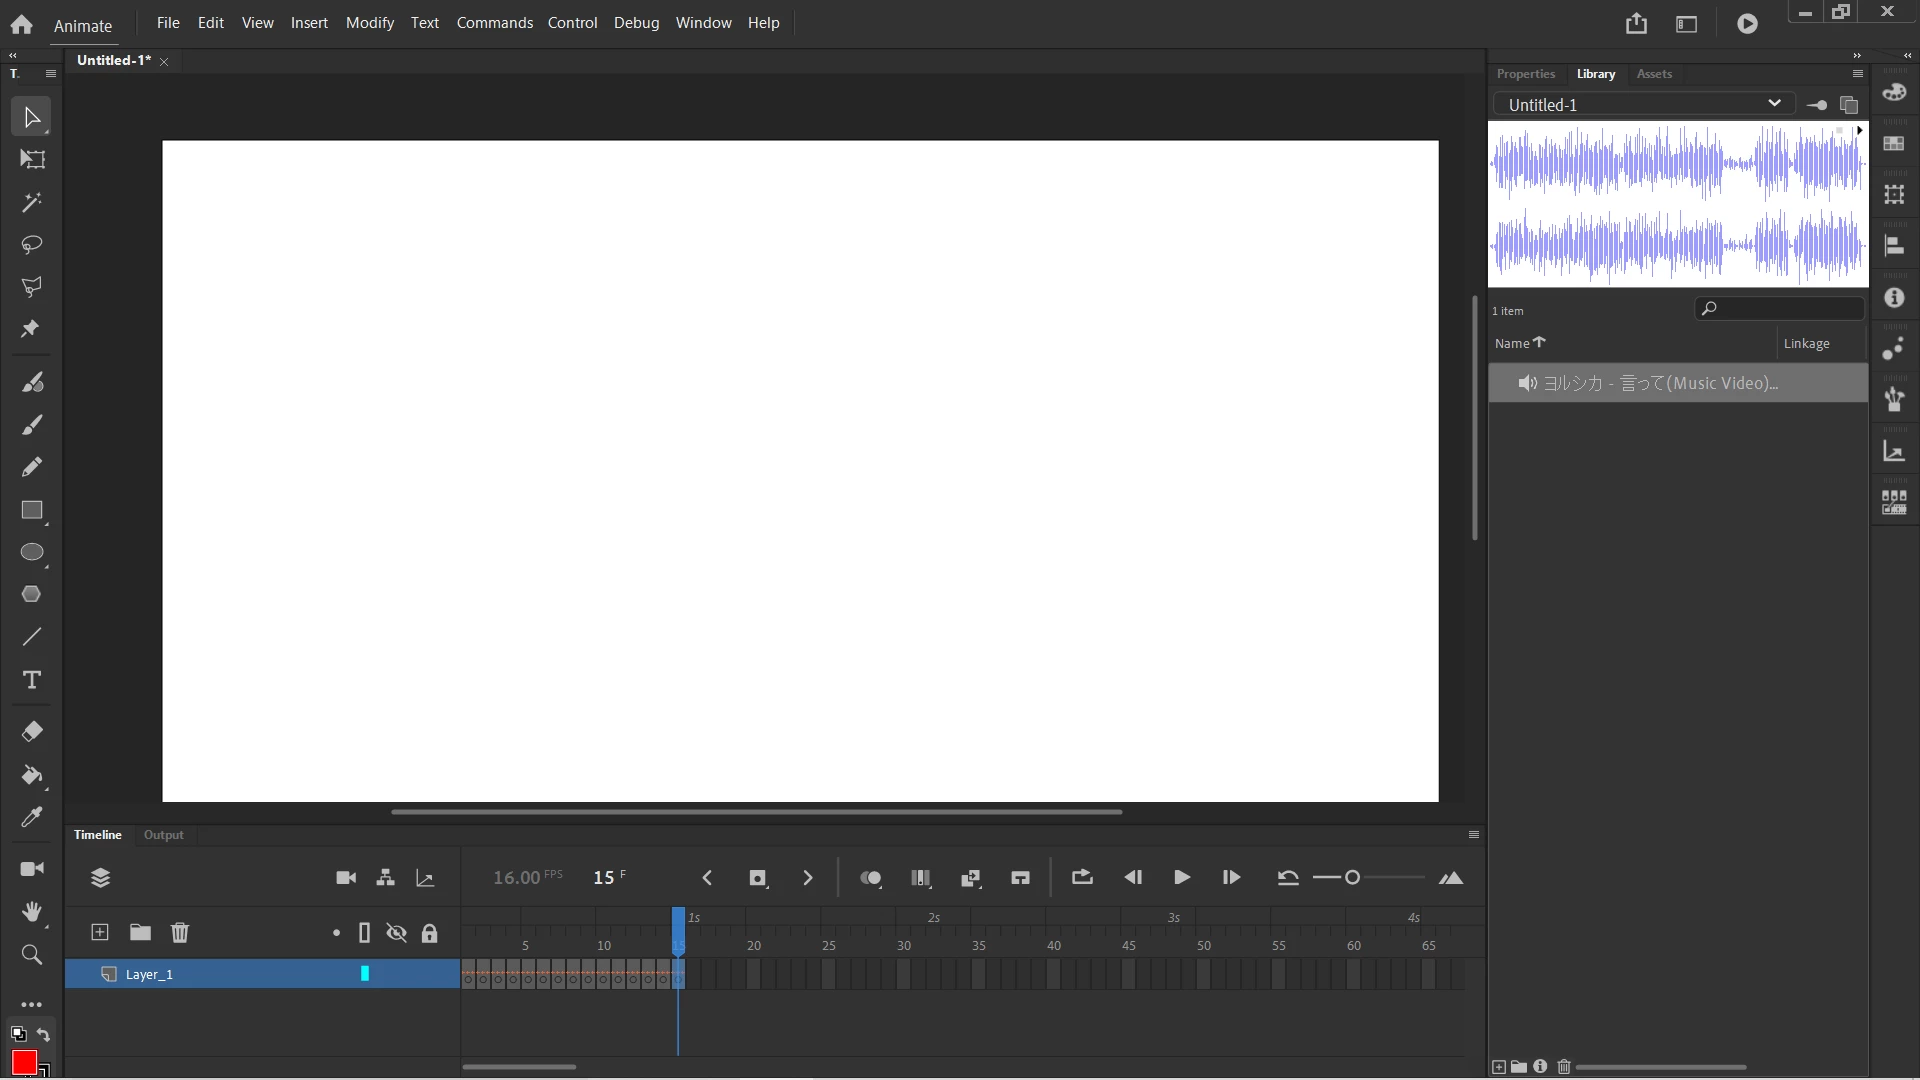The width and height of the screenshot is (1920, 1080).
Task: Open the Library panel options menu
Action: point(1858,74)
